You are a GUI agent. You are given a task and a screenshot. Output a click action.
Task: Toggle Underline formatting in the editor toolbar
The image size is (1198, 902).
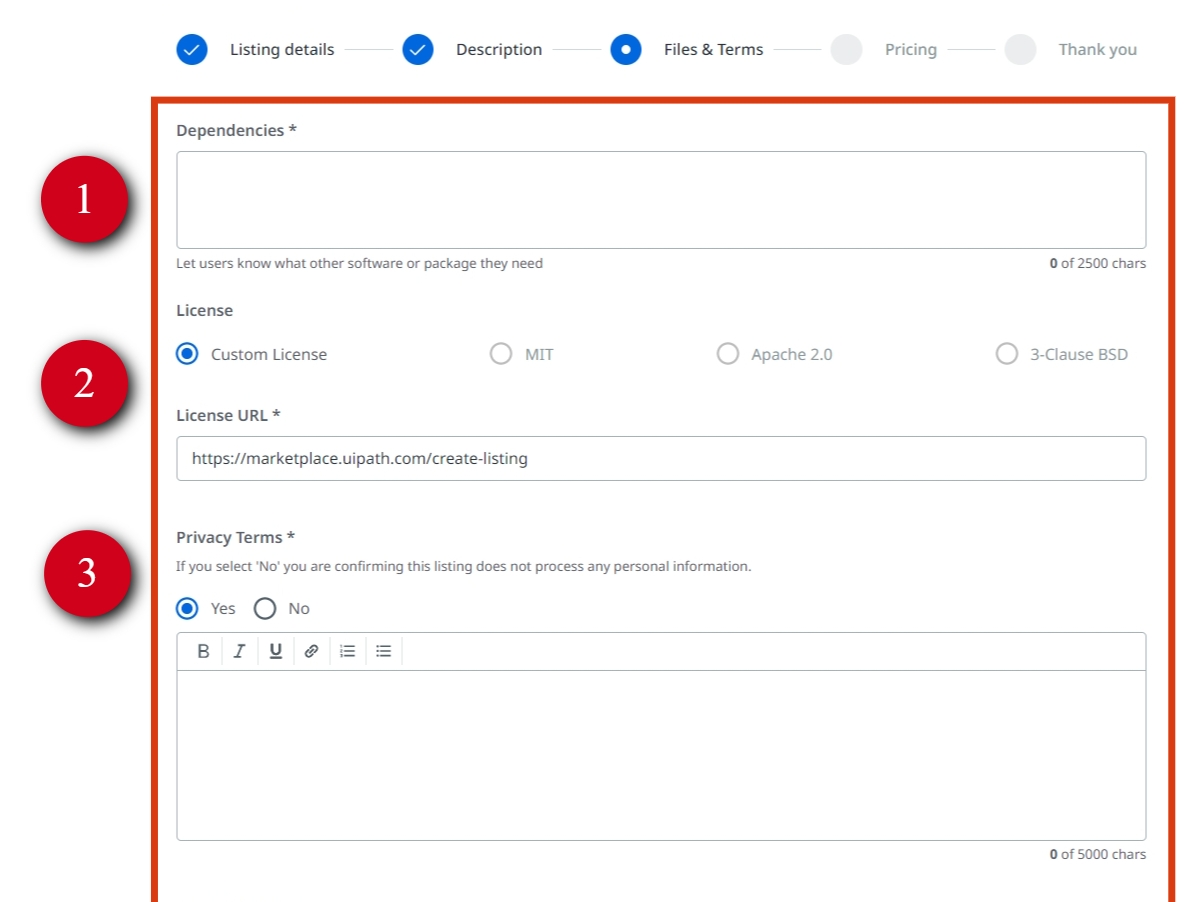276,651
